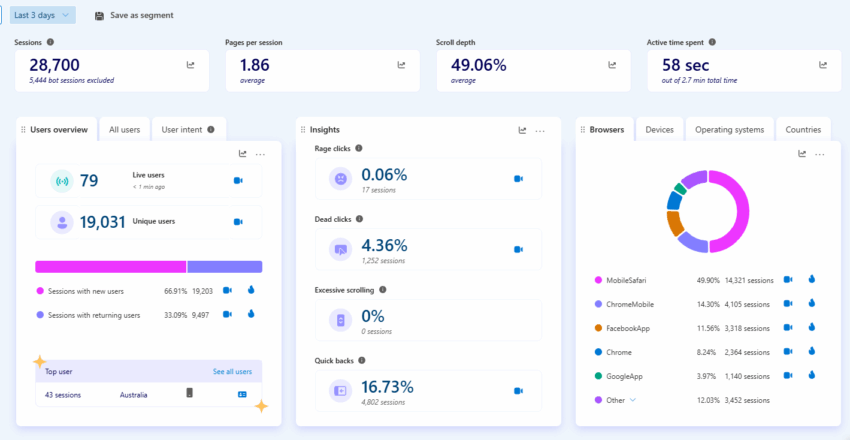Click the Active time spent trend icon
This screenshot has height=440, width=850.
(823, 65)
